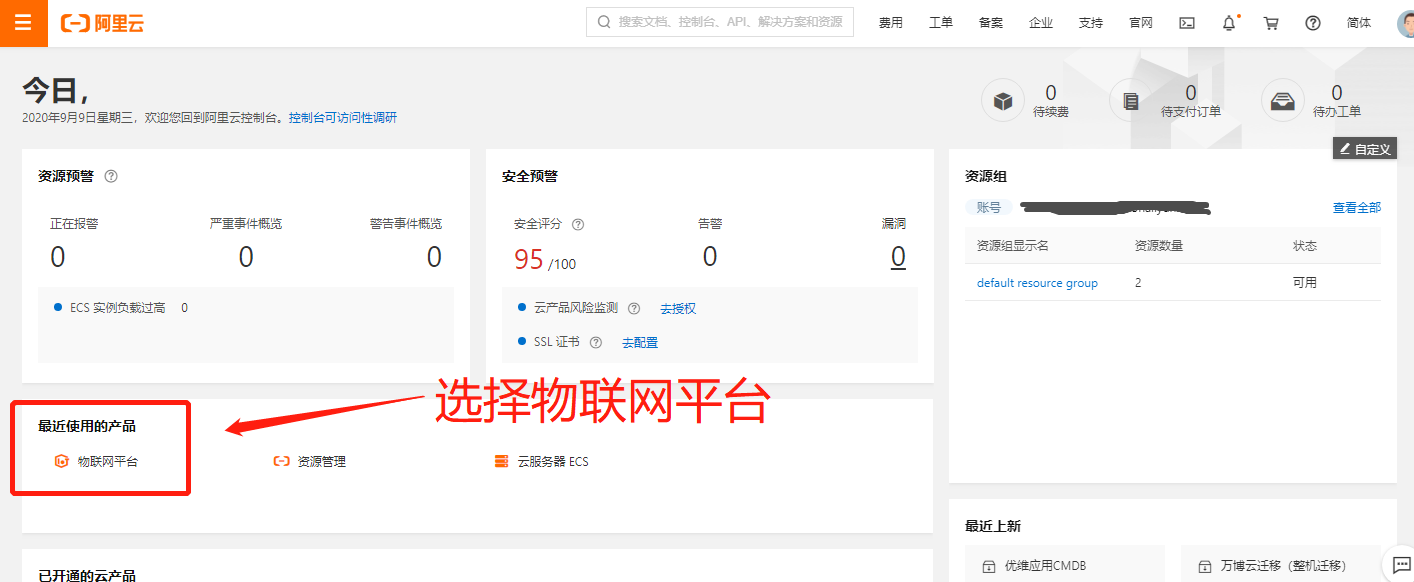1414x582 pixels.
Task: Click the pending renewal box icon
Action: point(1003,101)
